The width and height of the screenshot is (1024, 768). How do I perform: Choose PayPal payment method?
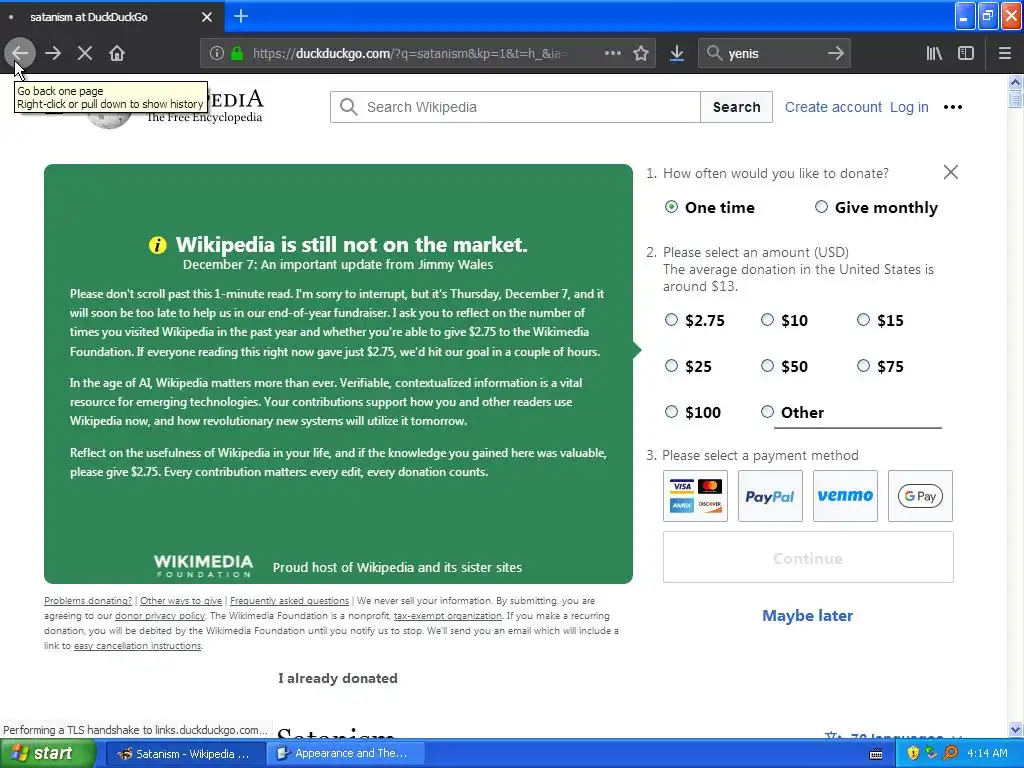click(x=771, y=496)
